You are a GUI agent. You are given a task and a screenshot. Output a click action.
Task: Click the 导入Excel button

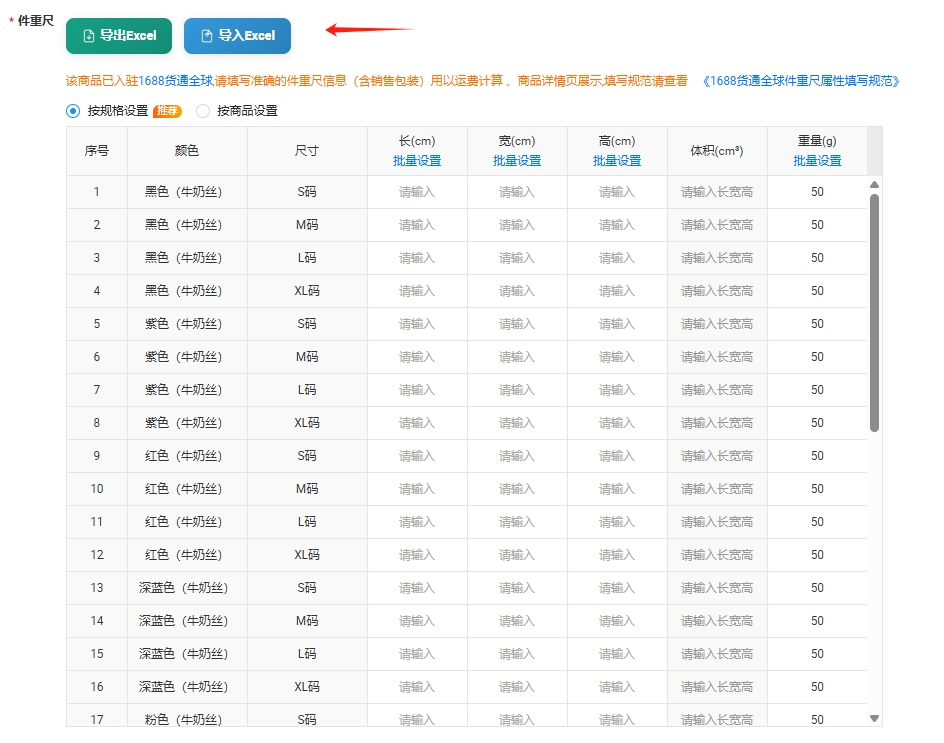236,34
